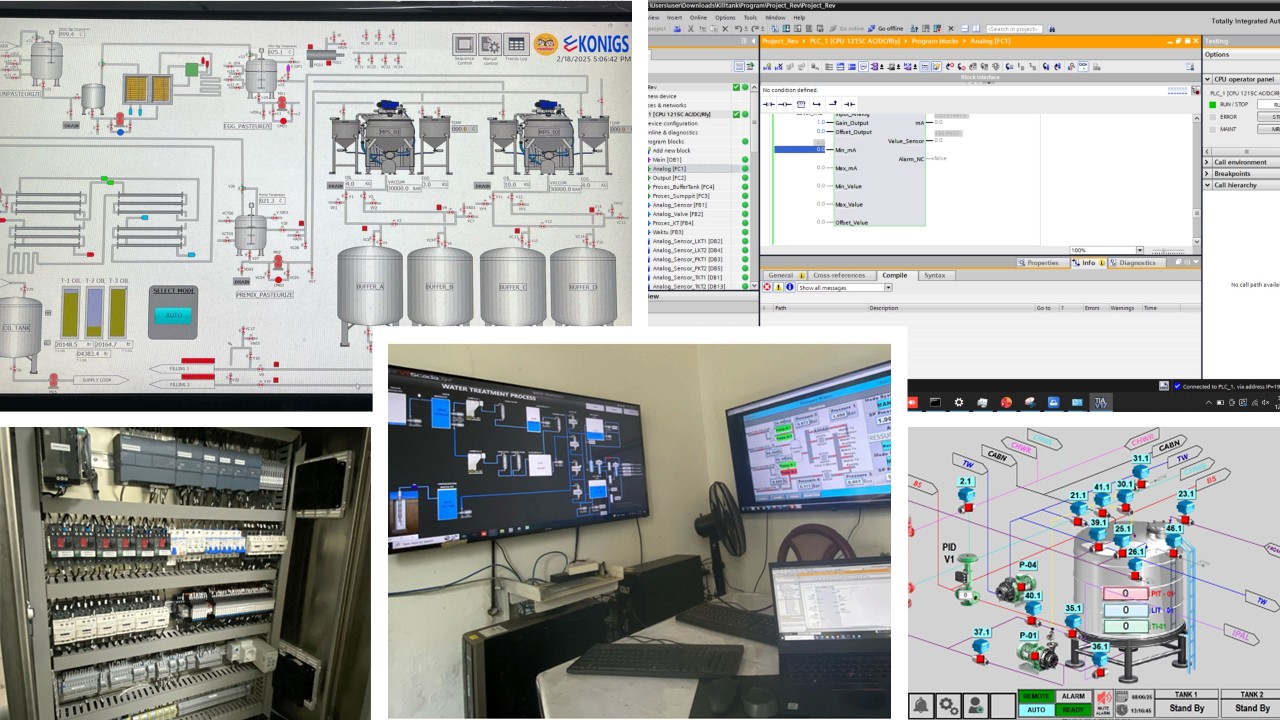Open Sequence Control screen in Konigs HMI
The width and height of the screenshot is (1280, 720).
(464, 45)
